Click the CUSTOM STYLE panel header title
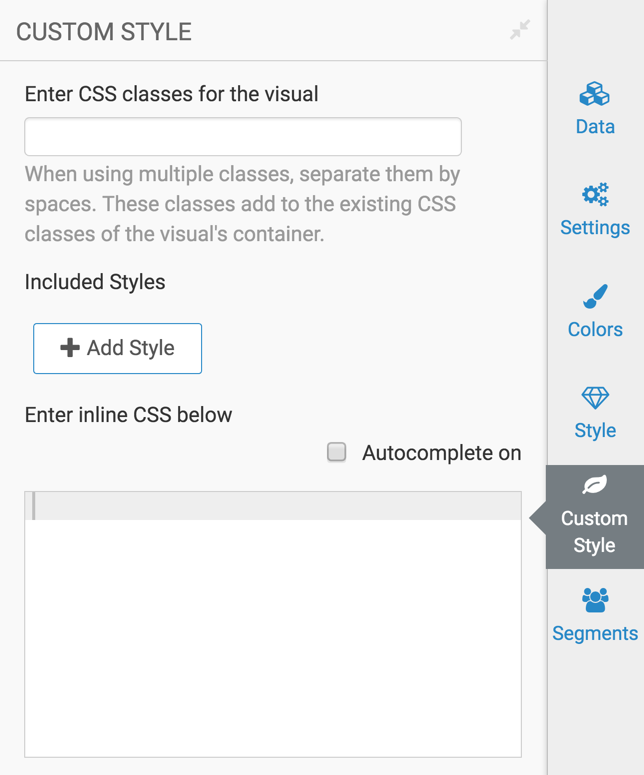 click(x=104, y=32)
